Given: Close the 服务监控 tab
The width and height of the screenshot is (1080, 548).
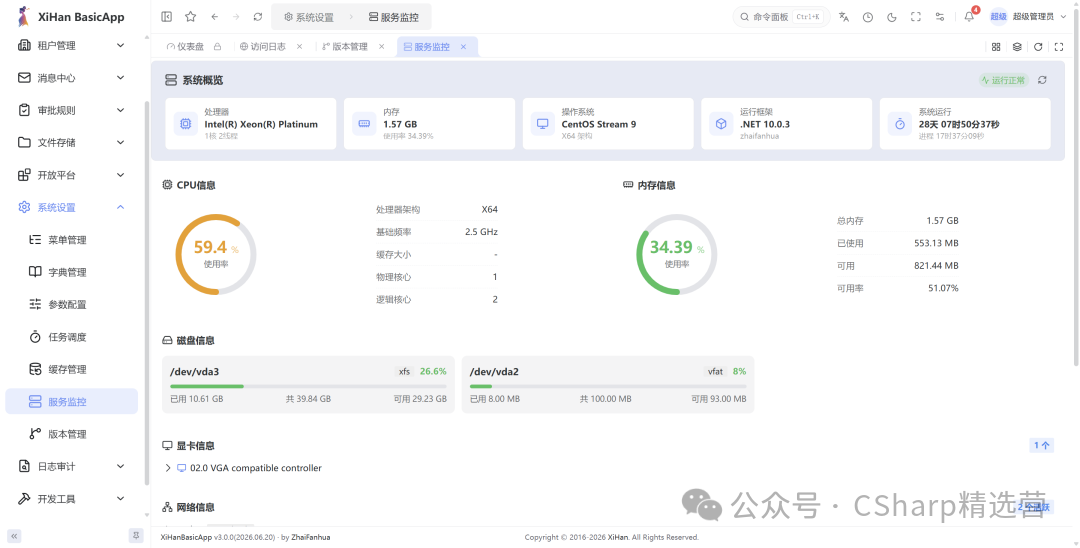Looking at the screenshot, I should tap(464, 47).
